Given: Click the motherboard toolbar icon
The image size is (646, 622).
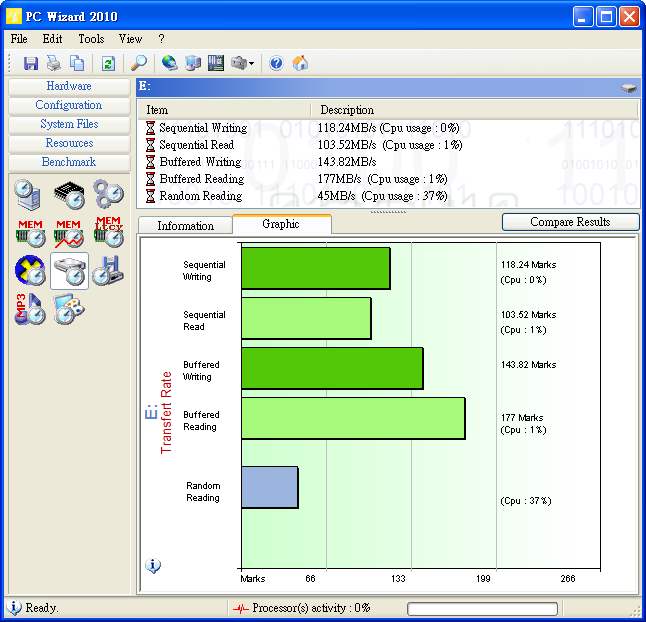Looking at the screenshot, I should (216, 63).
